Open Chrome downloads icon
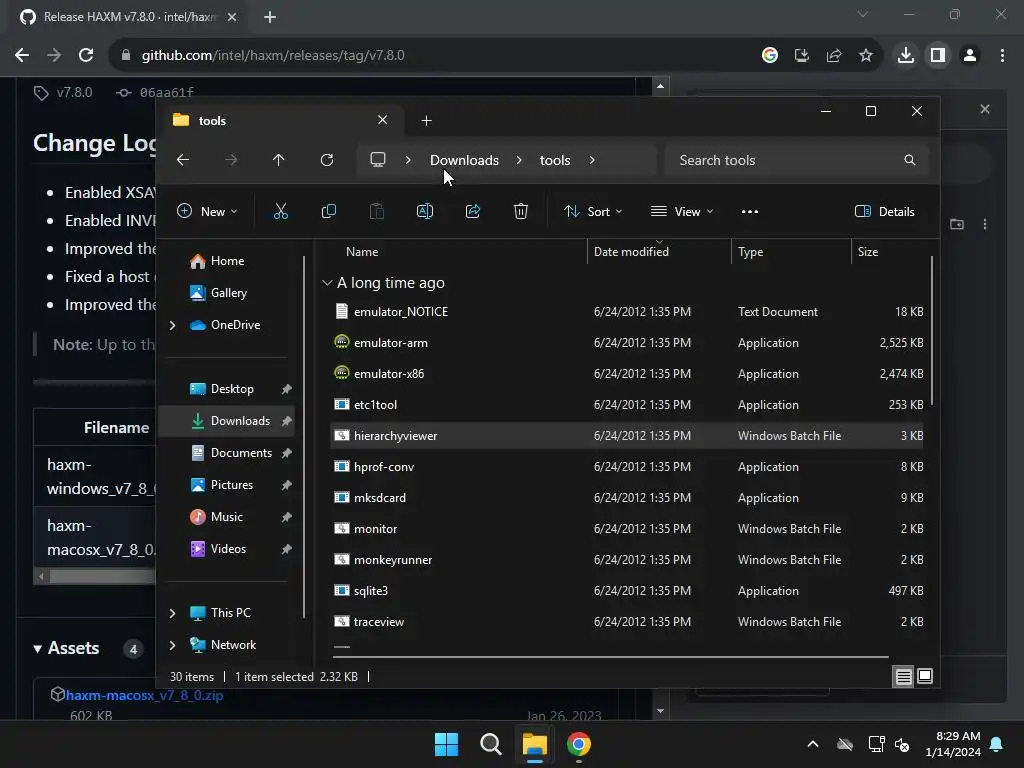Viewport: 1024px width, 768px height. click(x=906, y=56)
